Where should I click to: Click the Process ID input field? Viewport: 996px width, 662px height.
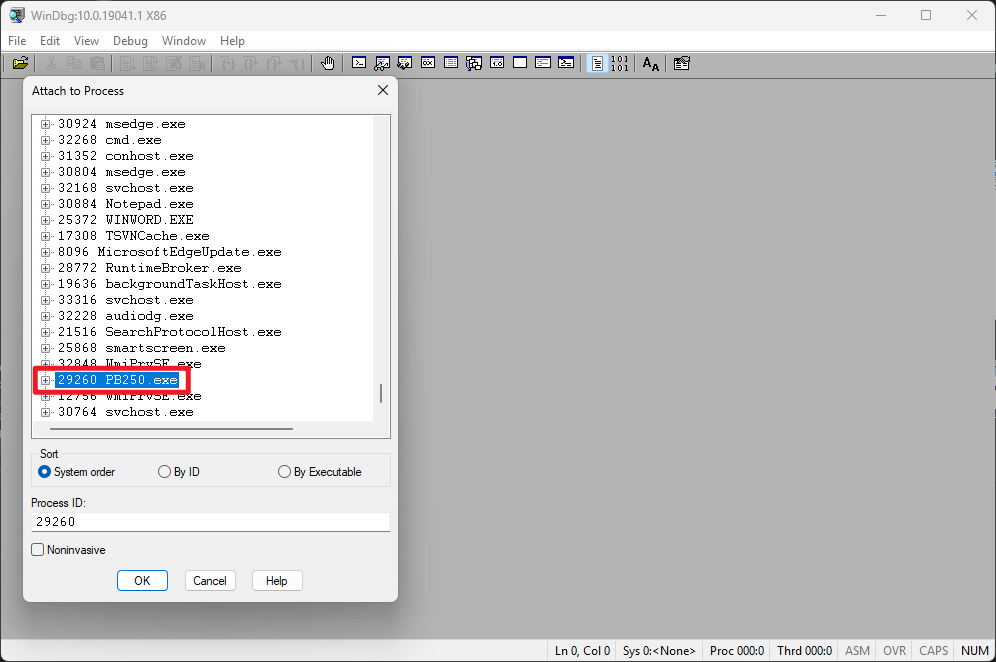click(210, 522)
